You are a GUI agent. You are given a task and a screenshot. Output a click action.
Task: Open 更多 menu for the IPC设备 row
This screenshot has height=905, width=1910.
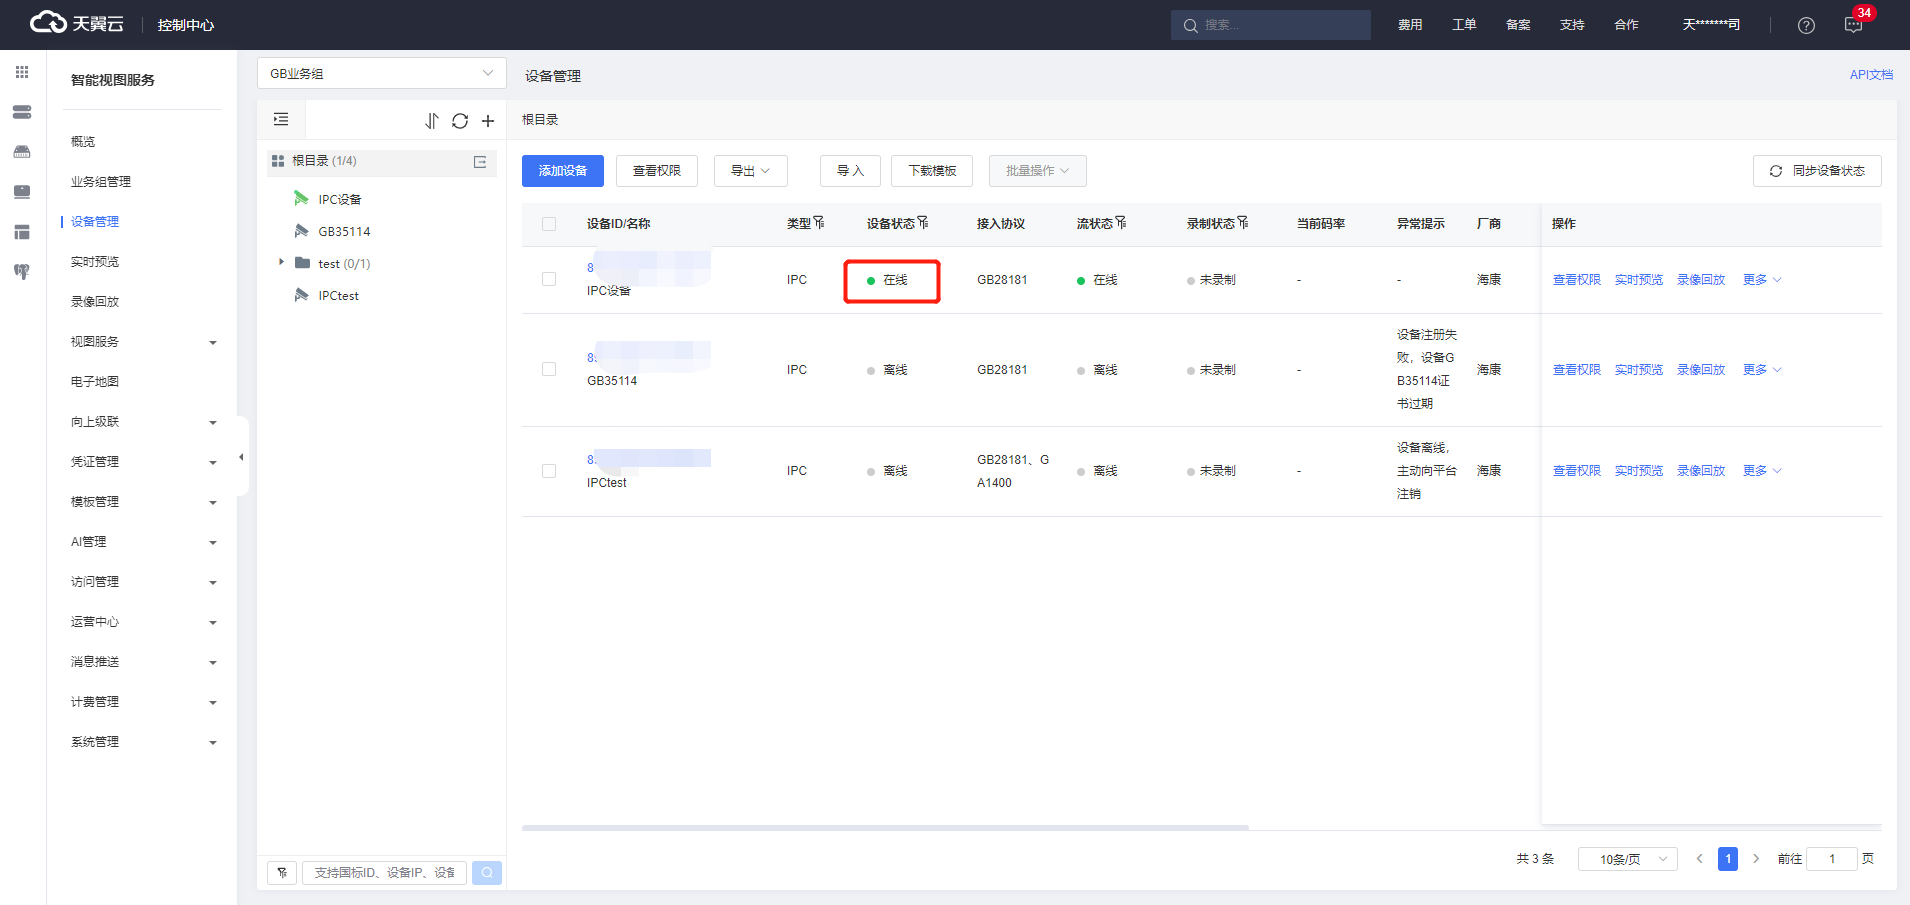click(1762, 280)
